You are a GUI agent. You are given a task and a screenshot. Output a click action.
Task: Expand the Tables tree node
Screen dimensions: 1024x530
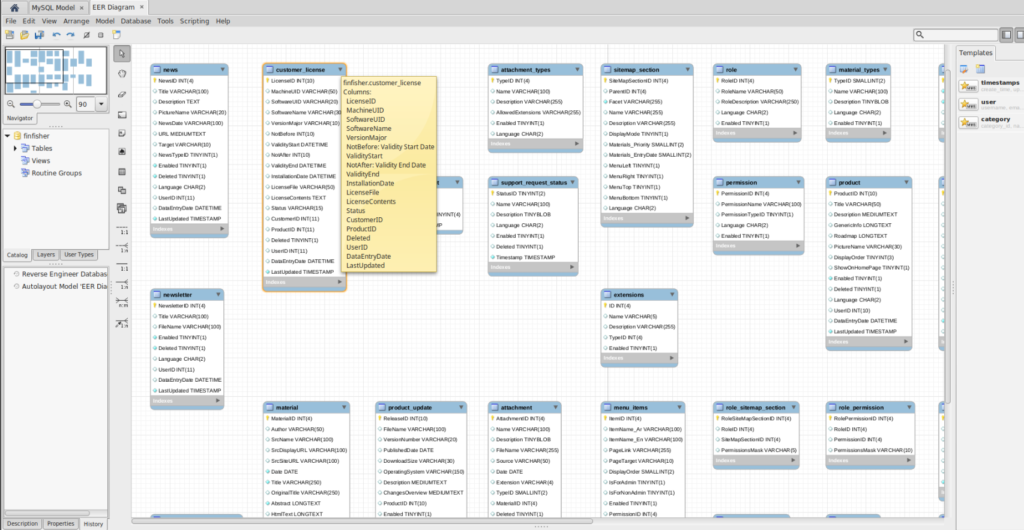coord(16,148)
